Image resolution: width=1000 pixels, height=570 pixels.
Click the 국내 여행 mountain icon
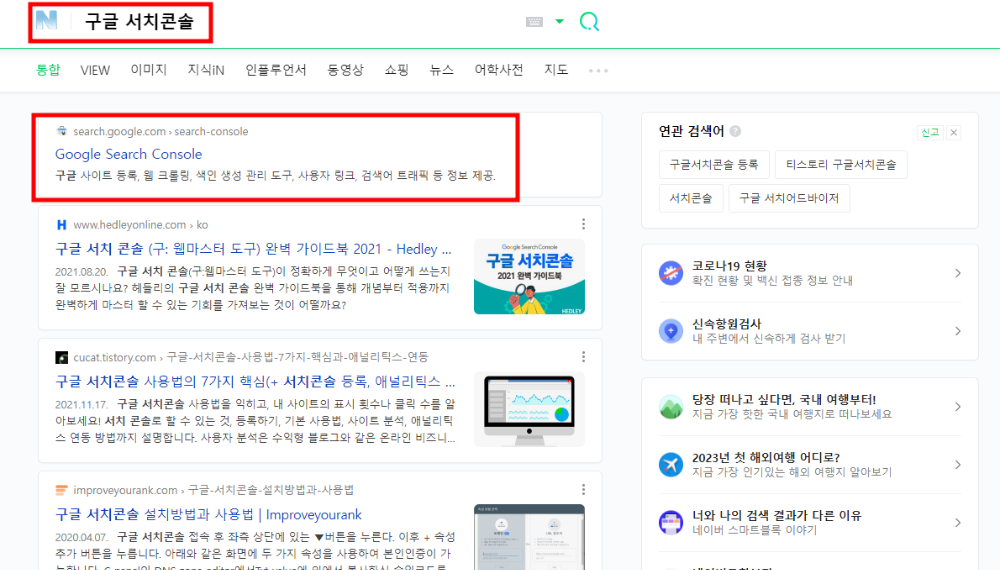tap(671, 406)
